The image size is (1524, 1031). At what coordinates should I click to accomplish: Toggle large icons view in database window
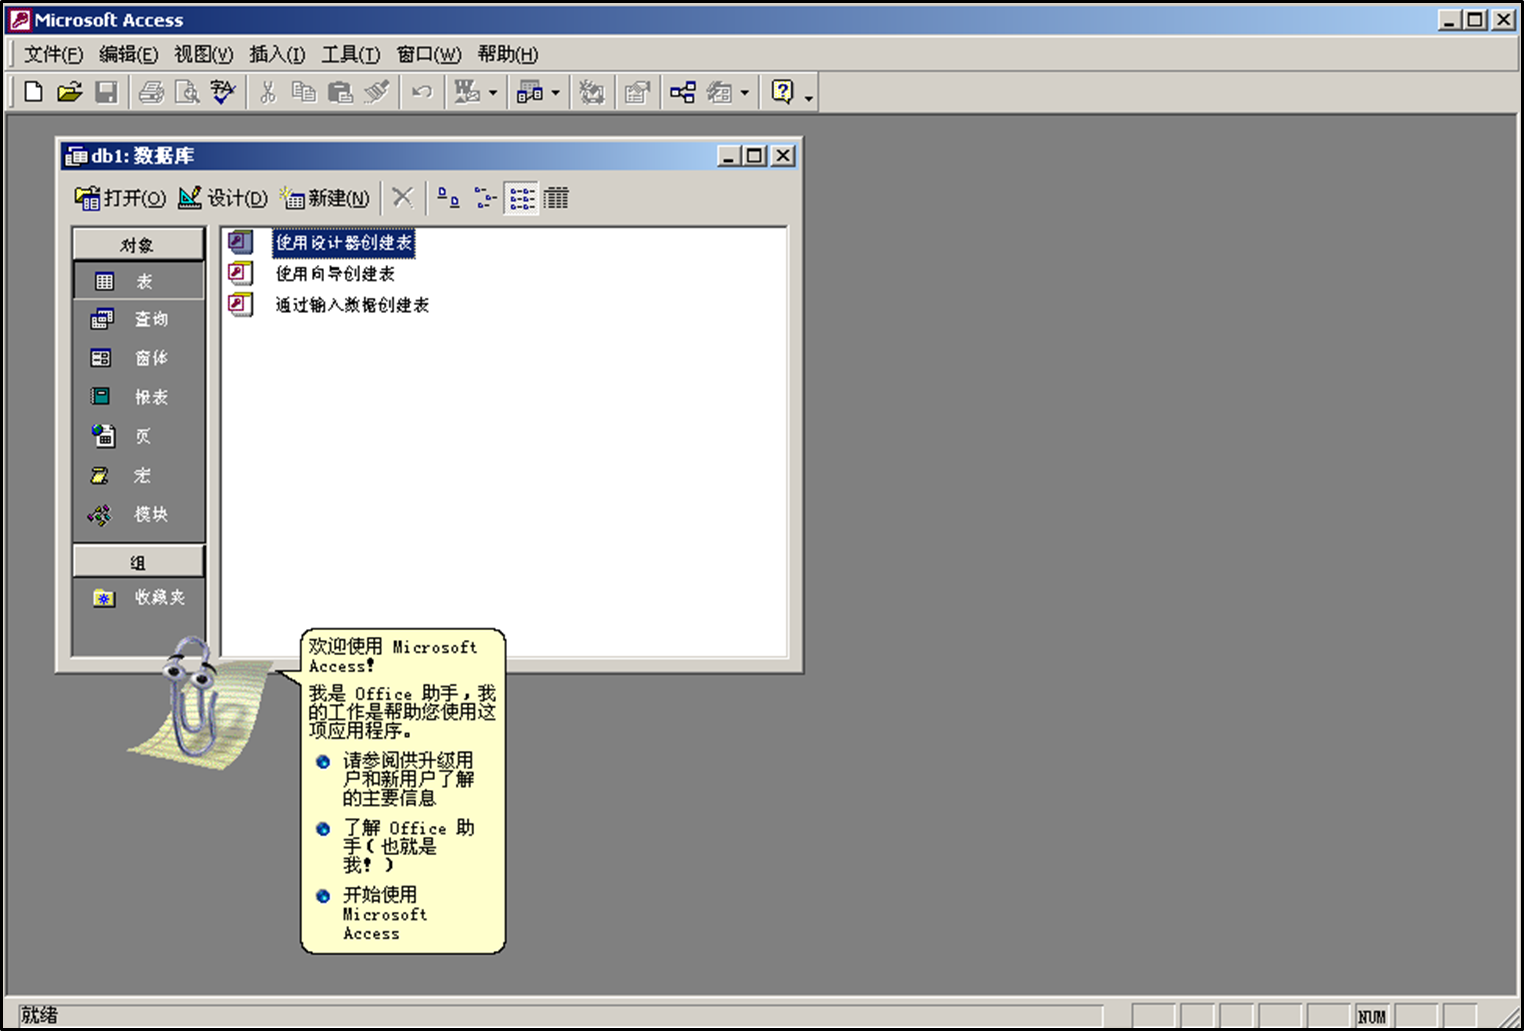click(x=447, y=197)
